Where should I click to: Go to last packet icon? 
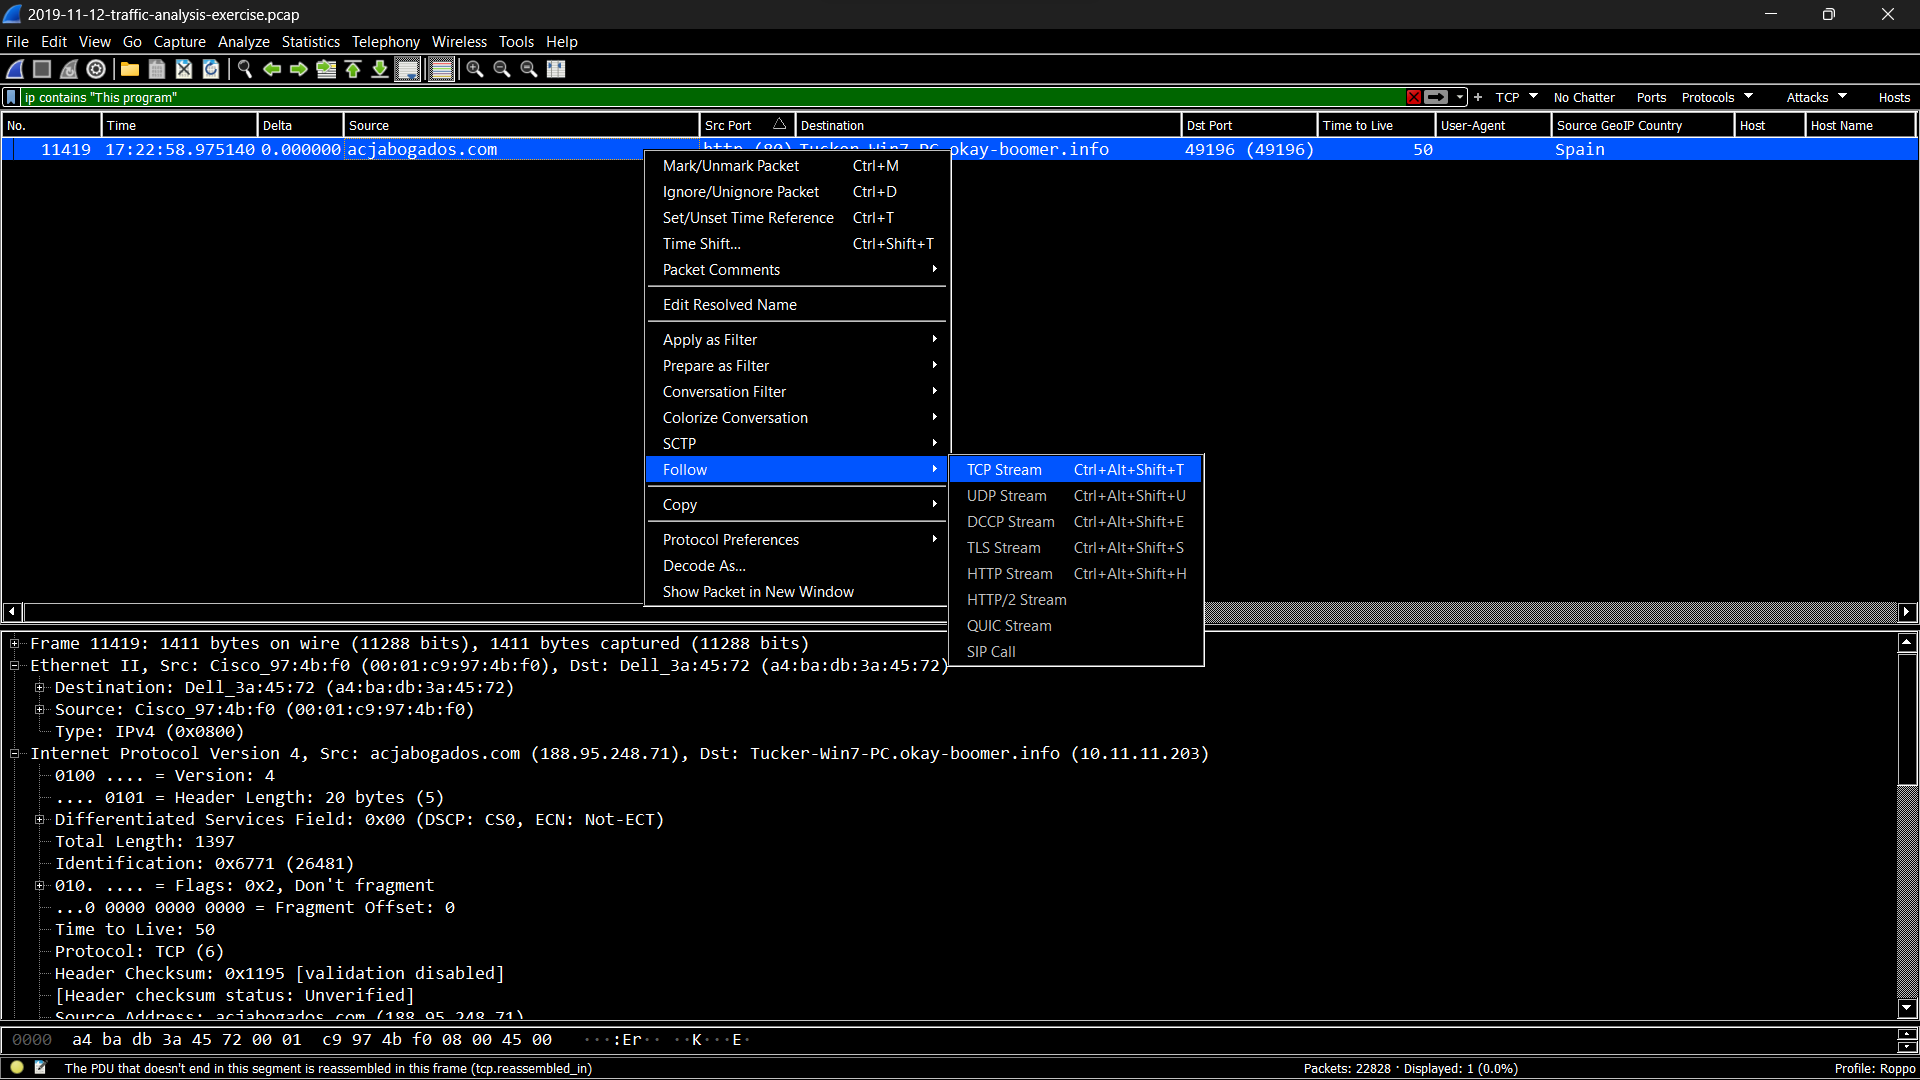click(x=380, y=69)
